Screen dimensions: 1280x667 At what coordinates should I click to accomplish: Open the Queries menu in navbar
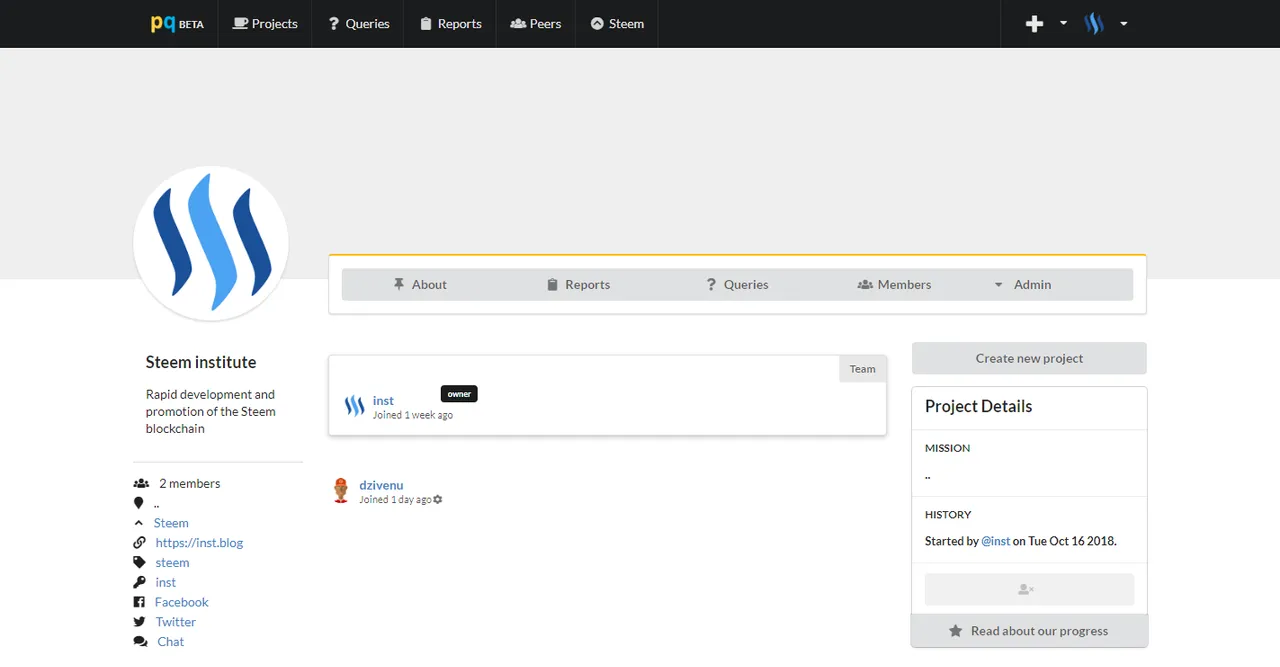tap(359, 24)
